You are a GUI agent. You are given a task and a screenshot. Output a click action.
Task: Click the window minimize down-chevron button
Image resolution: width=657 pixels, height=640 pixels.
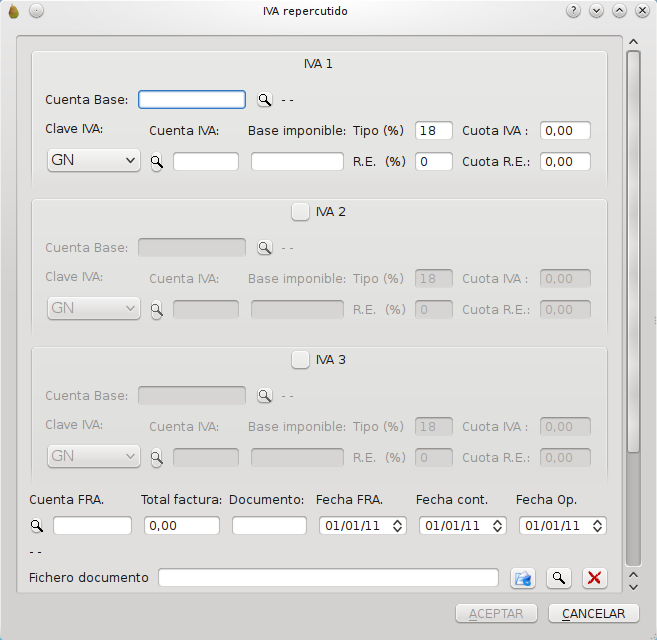pyautogui.click(x=596, y=10)
